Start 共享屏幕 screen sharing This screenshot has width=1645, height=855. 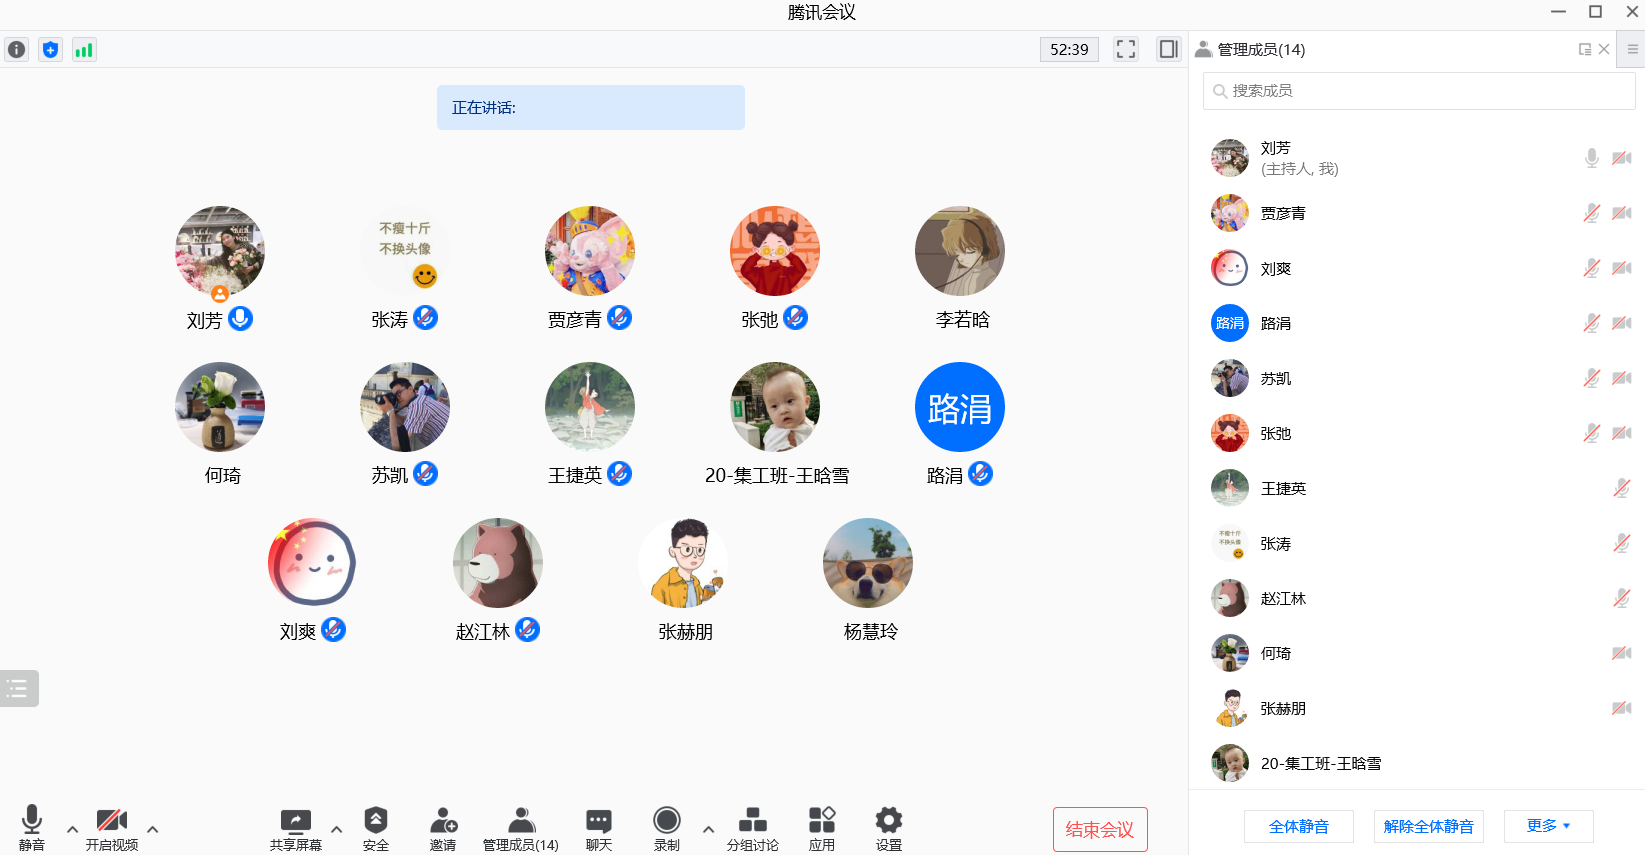296,828
